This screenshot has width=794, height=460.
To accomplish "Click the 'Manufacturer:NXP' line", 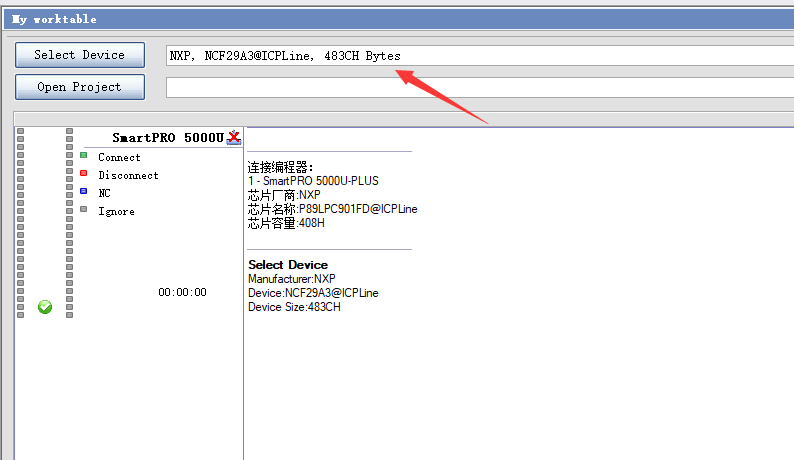I will click(x=292, y=279).
